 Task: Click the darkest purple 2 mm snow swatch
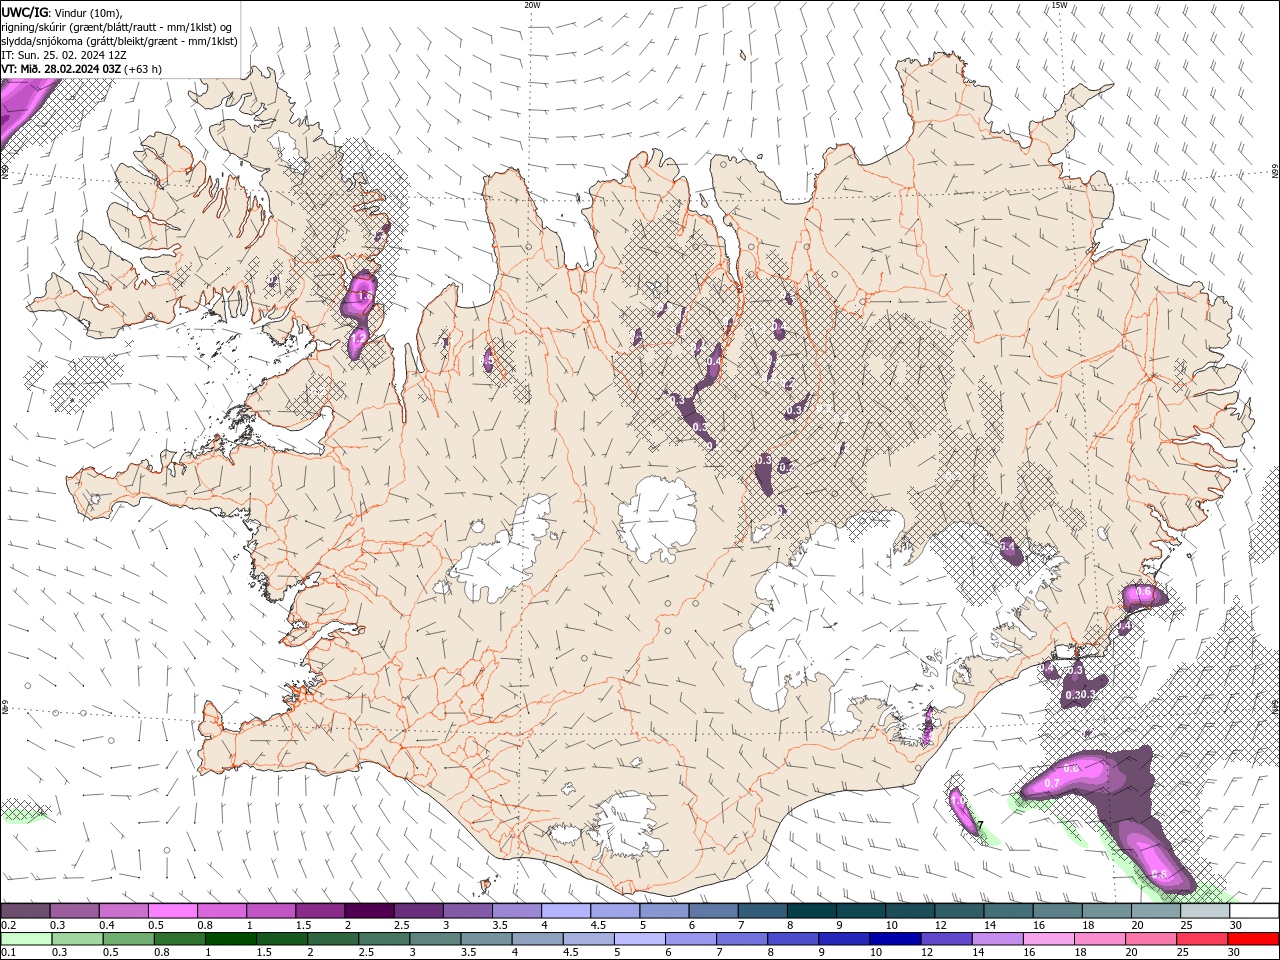[368, 911]
